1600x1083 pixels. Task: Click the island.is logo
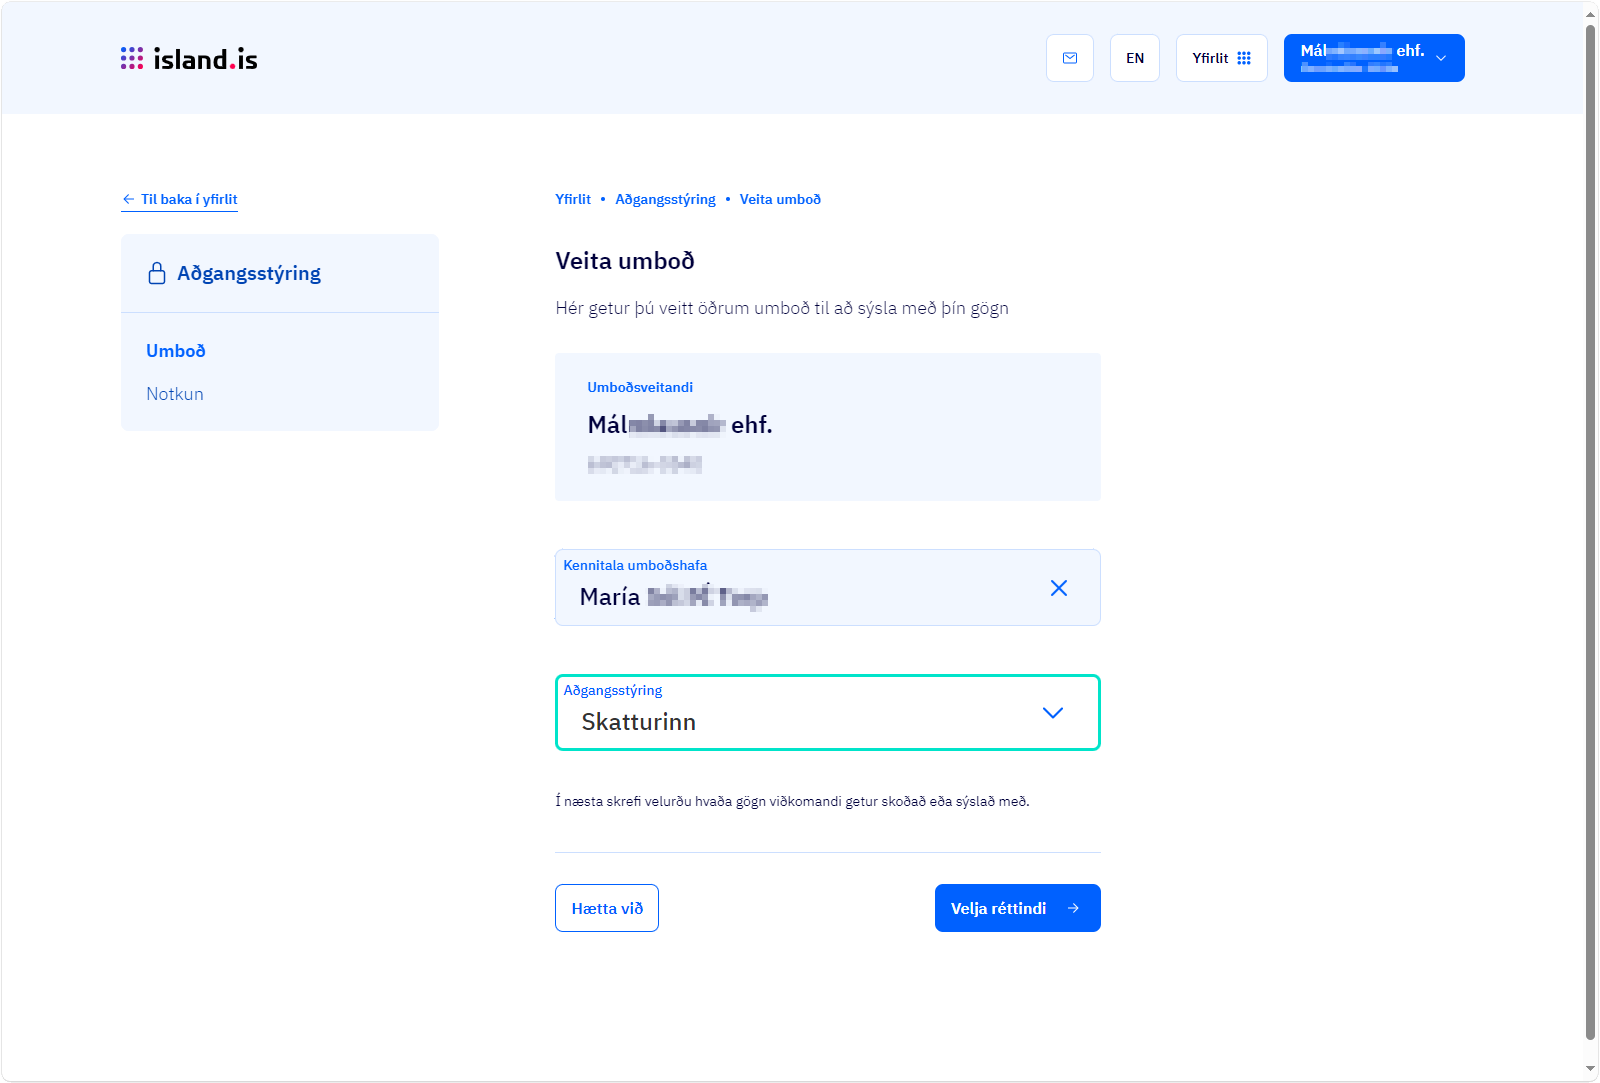pos(189,59)
